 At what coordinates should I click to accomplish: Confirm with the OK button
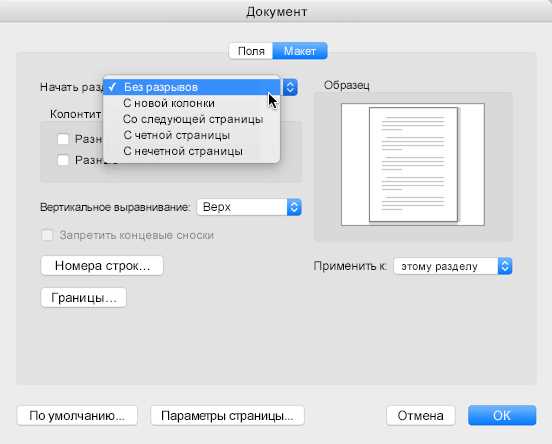pos(502,416)
